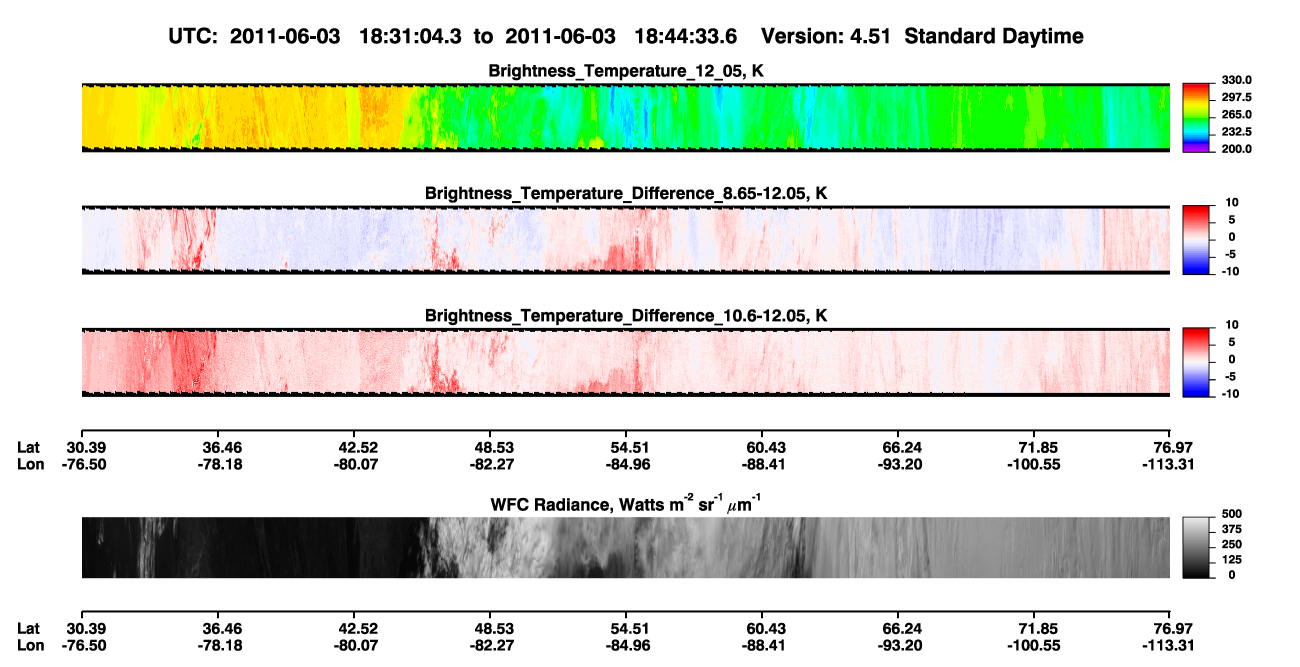The image size is (1300, 667).
Task: Click the -78.18 longitude label under the WFC panel
Action: click(222, 645)
